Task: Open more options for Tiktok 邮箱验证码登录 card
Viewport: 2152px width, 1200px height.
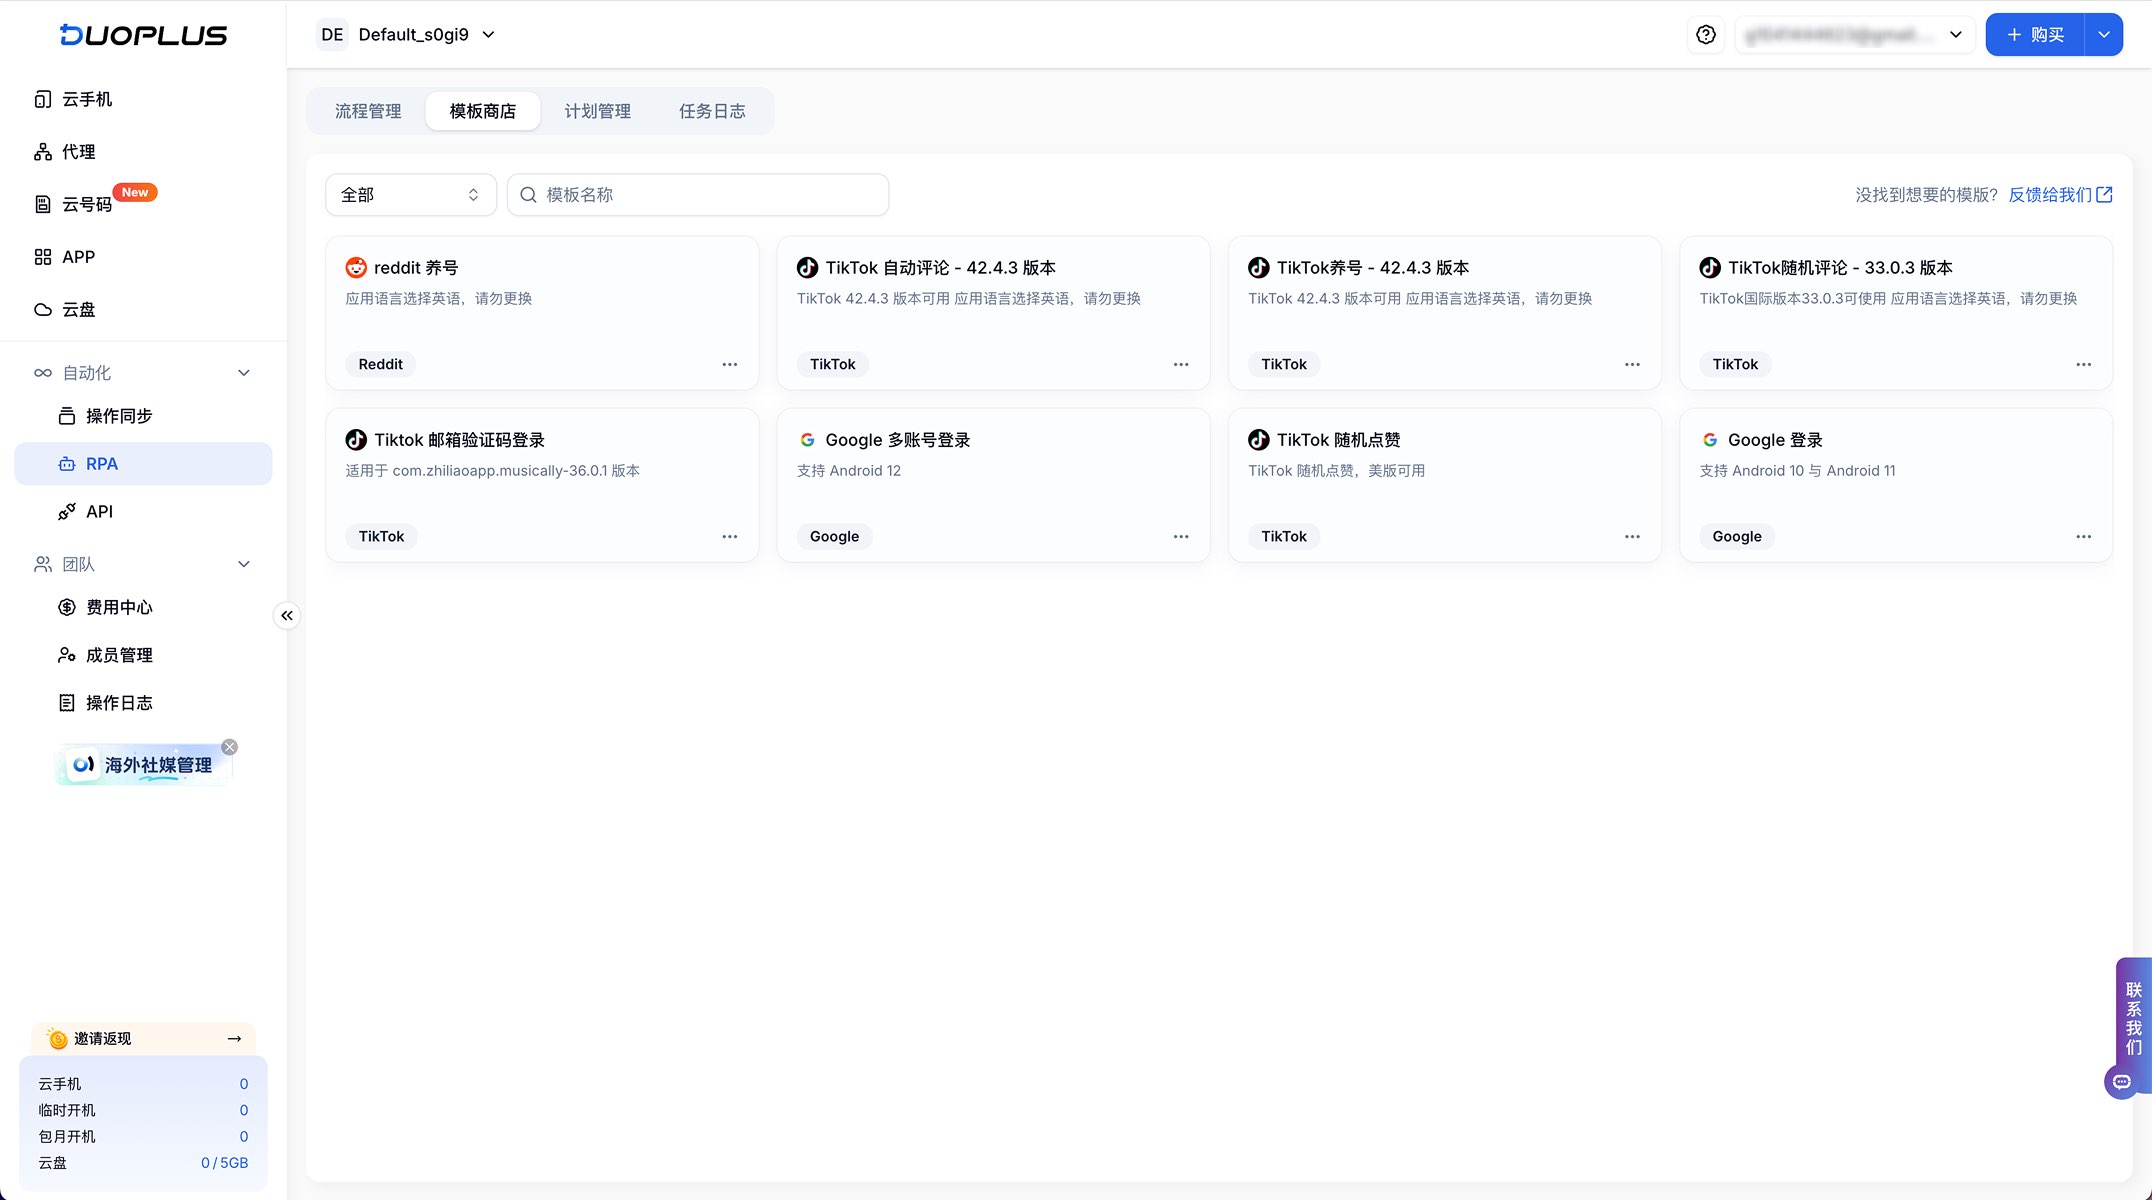Action: point(730,536)
